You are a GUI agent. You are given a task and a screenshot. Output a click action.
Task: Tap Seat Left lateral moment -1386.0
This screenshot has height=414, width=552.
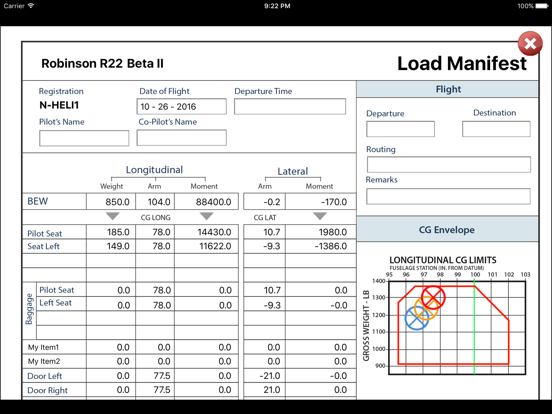[x=321, y=246]
